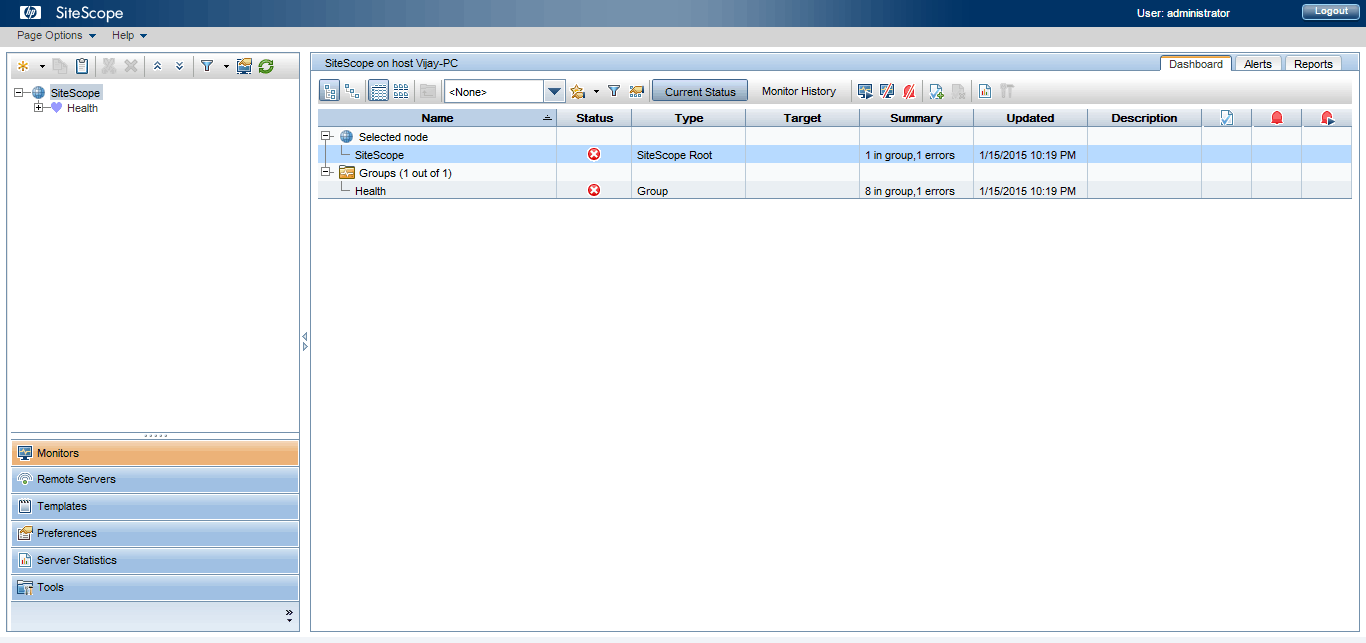The image size is (1366, 643).
Task: Click the enable/disable monitor icon
Action: tap(887, 91)
